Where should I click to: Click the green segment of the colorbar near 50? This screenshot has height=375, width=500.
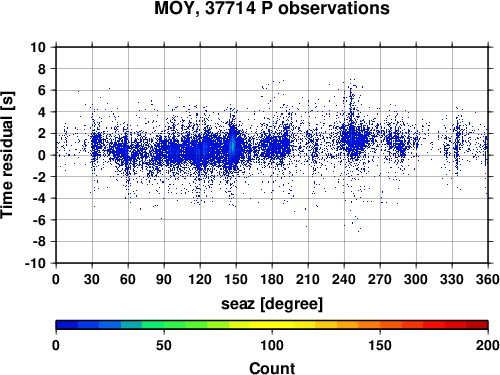pos(164,325)
